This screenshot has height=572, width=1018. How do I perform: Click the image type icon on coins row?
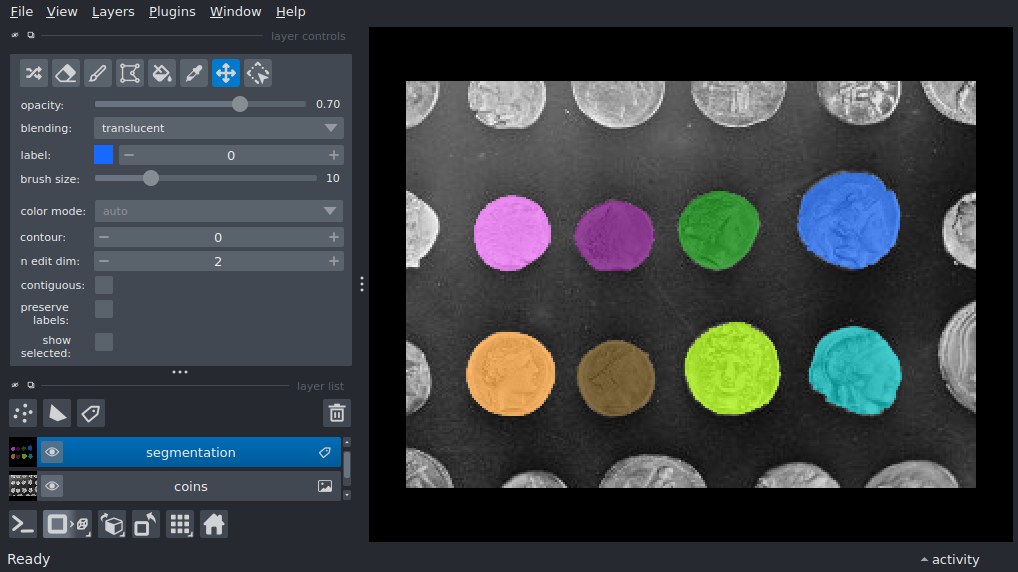point(325,486)
